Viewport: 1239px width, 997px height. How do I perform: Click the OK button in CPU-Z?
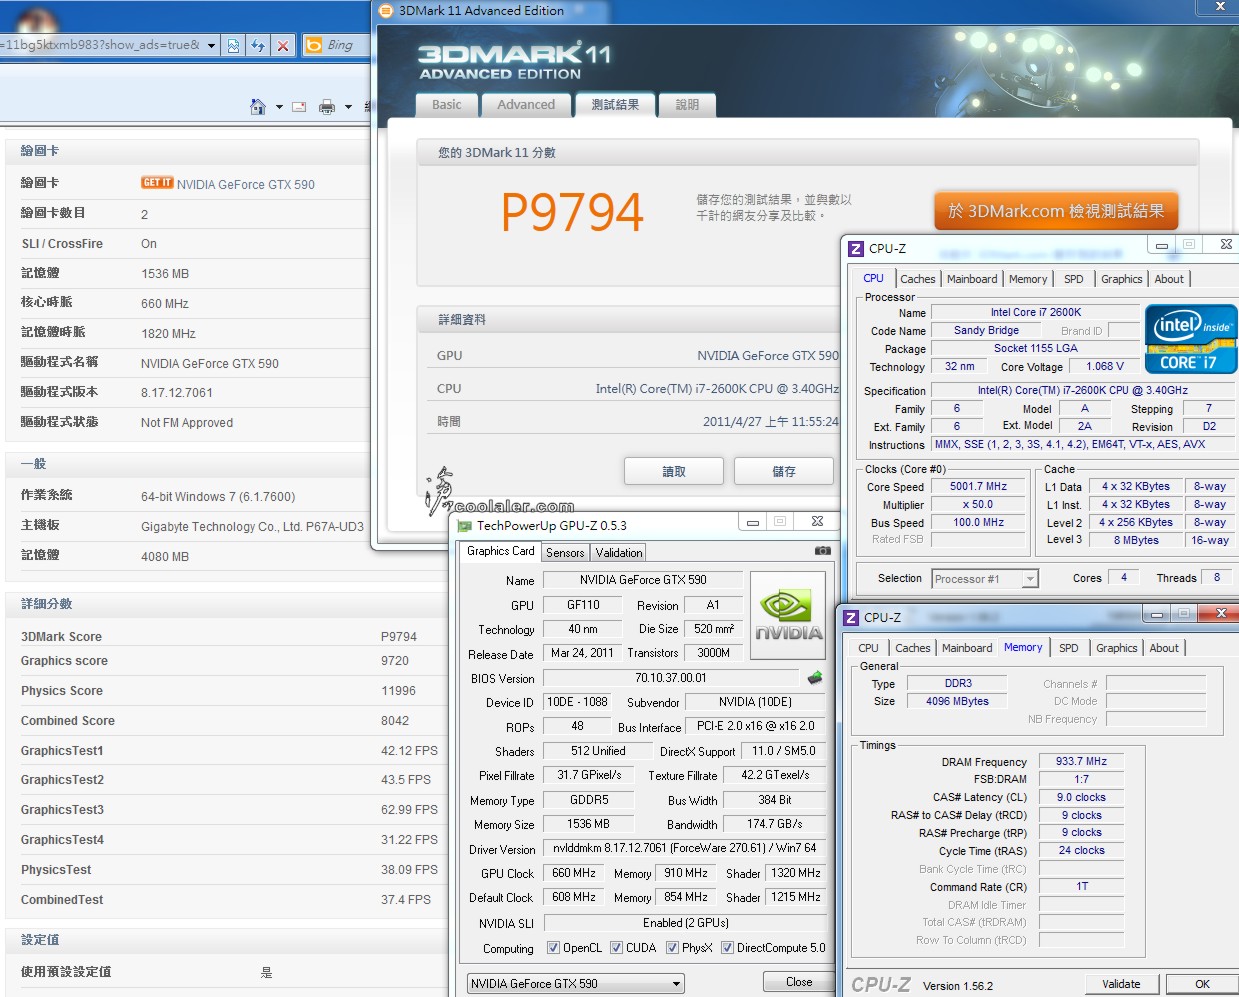pos(1202,984)
